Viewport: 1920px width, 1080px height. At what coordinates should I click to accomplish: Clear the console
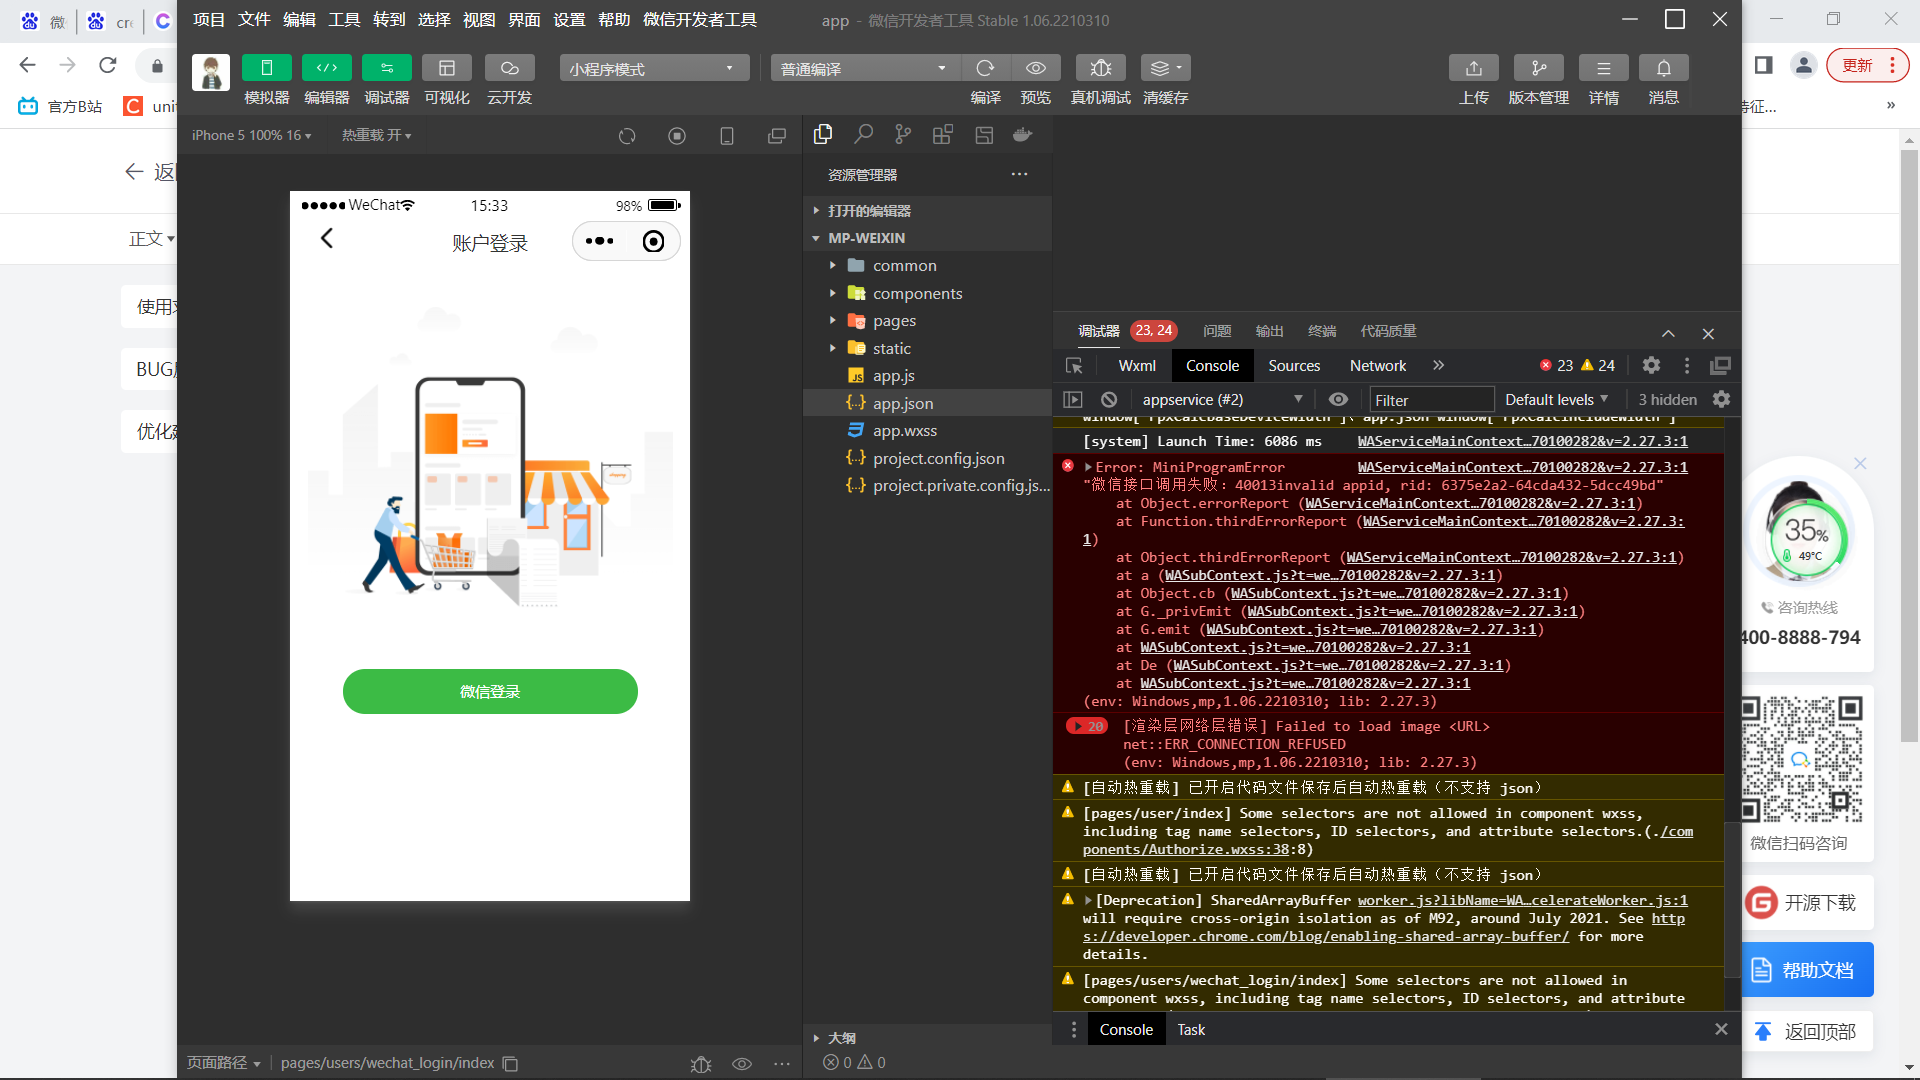(1108, 400)
